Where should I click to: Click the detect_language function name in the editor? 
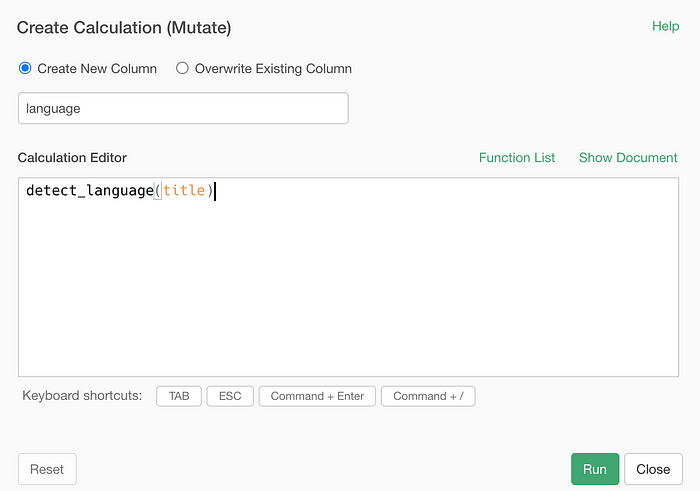pyautogui.click(x=90, y=191)
